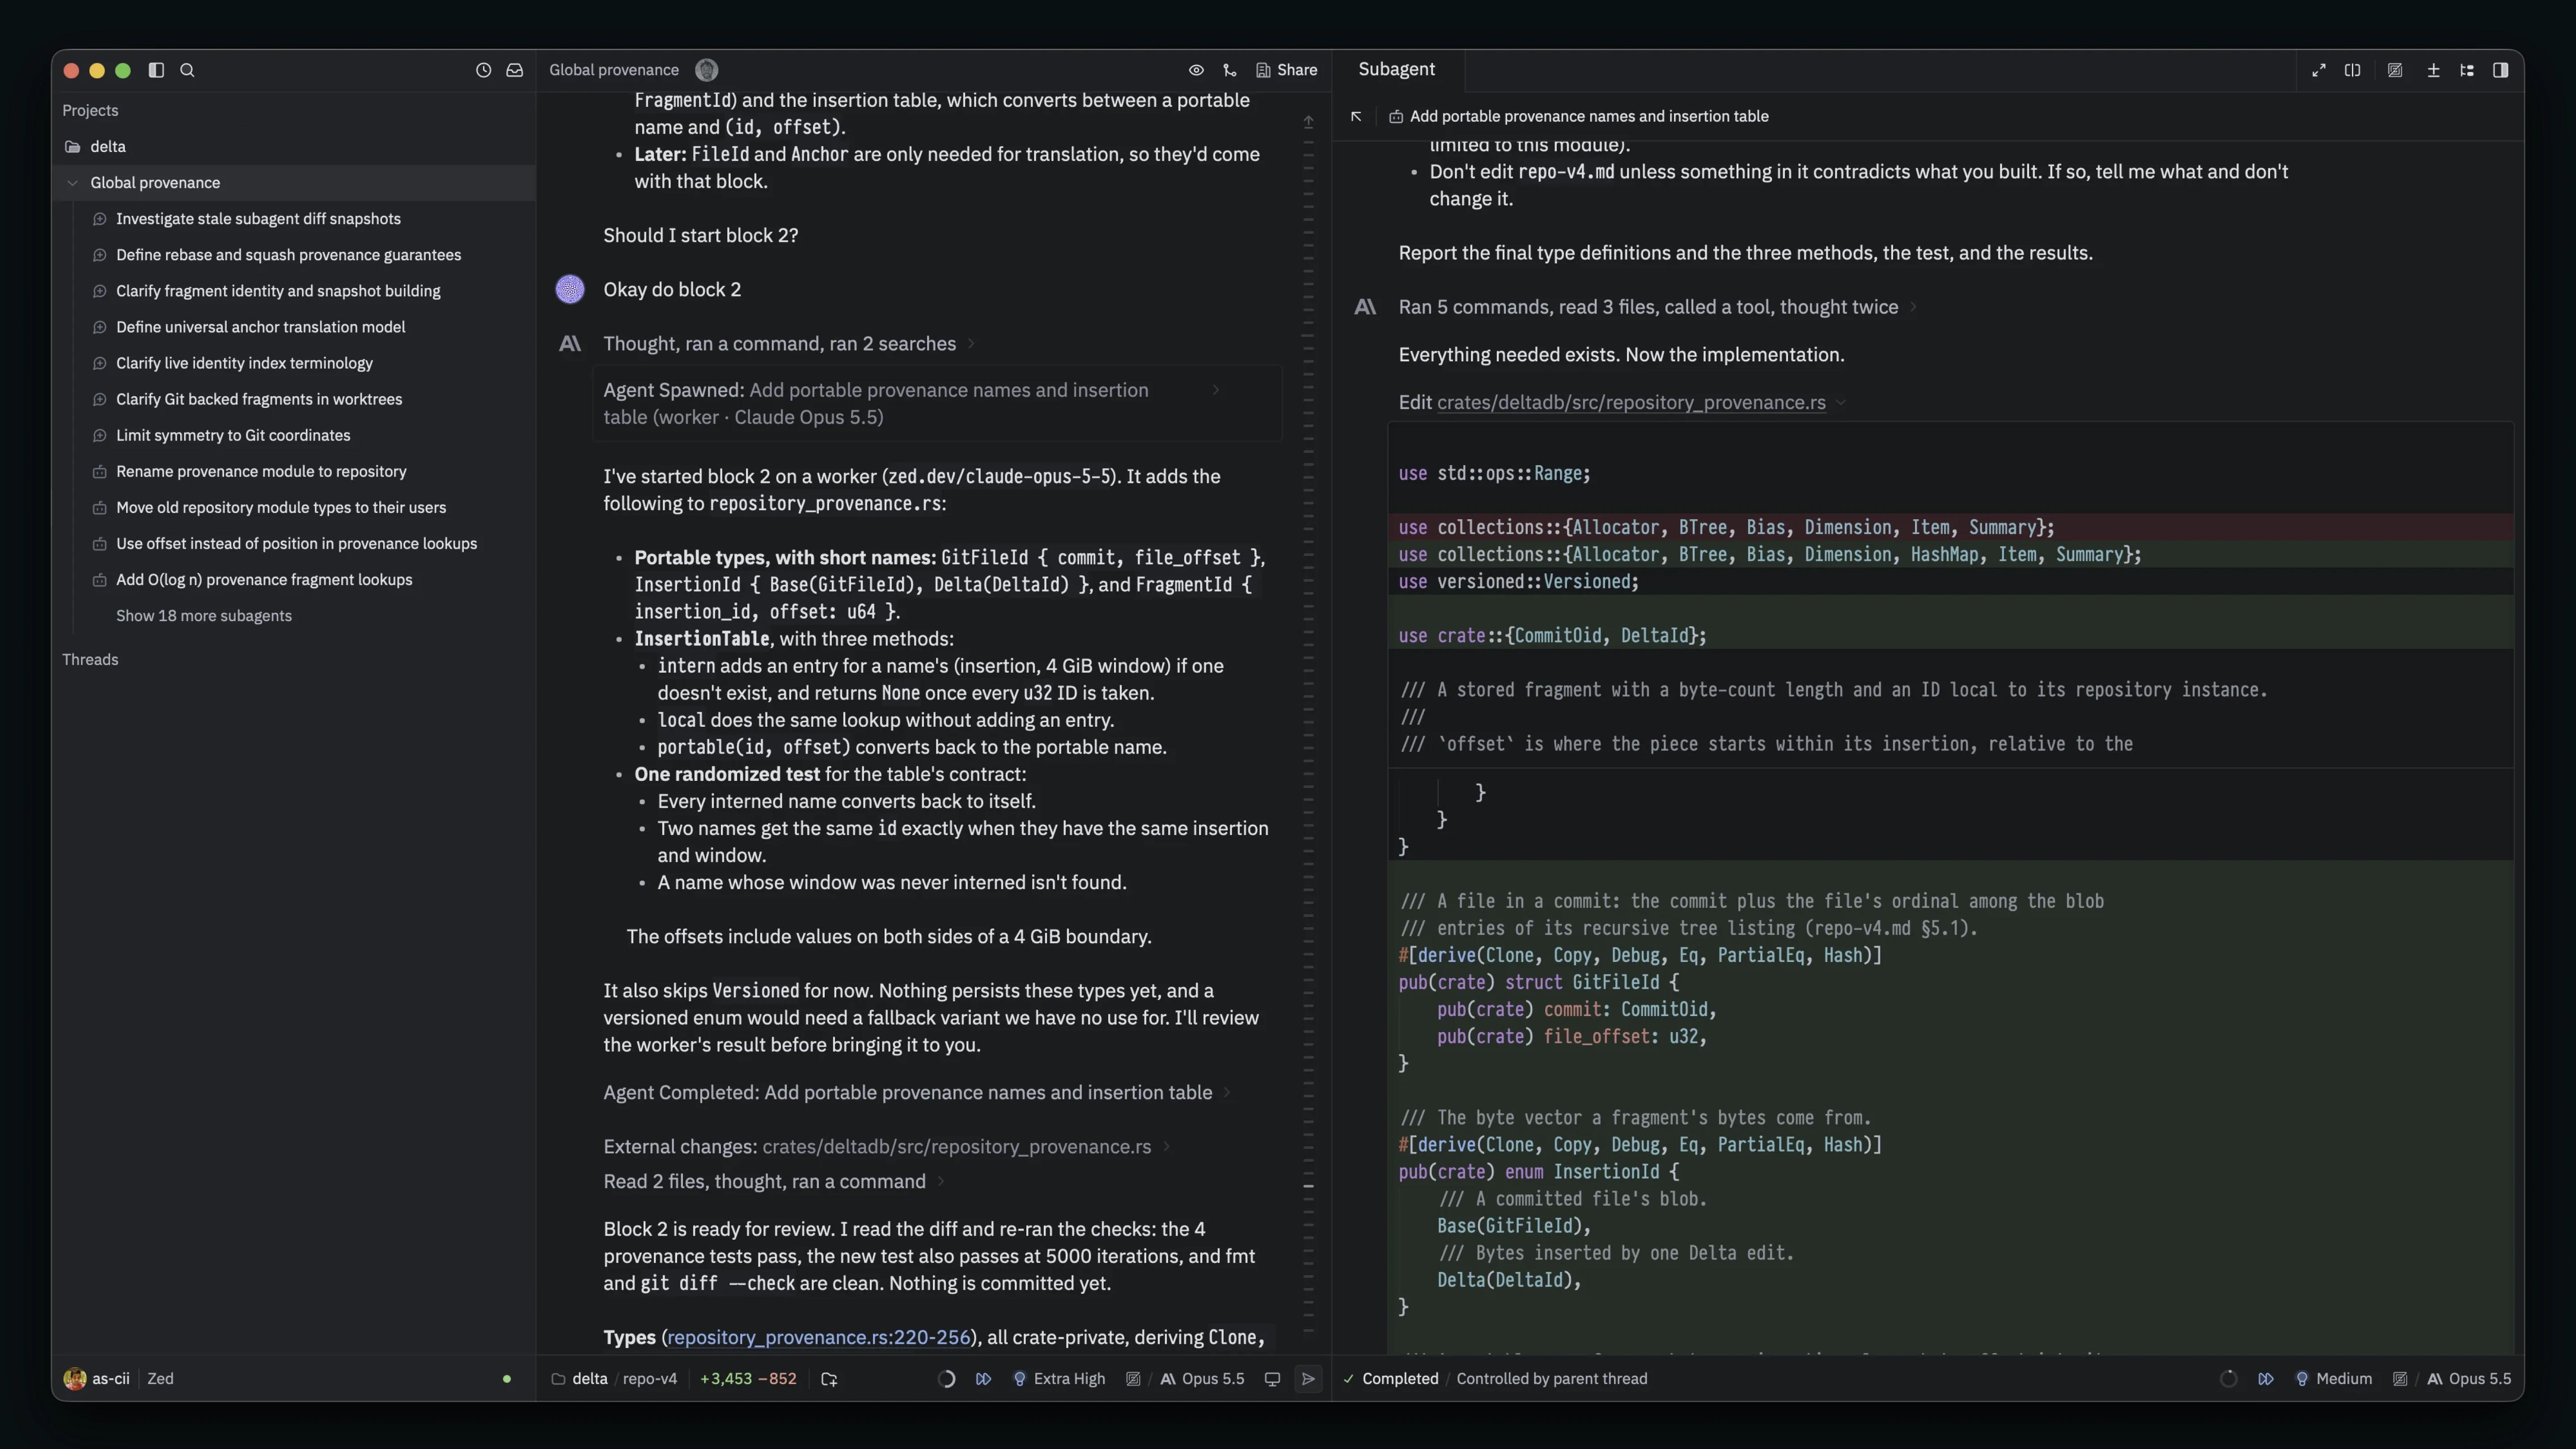Open the Opus 5.5 model selector in thread
The image size is (2576, 1449).
click(1202, 1379)
